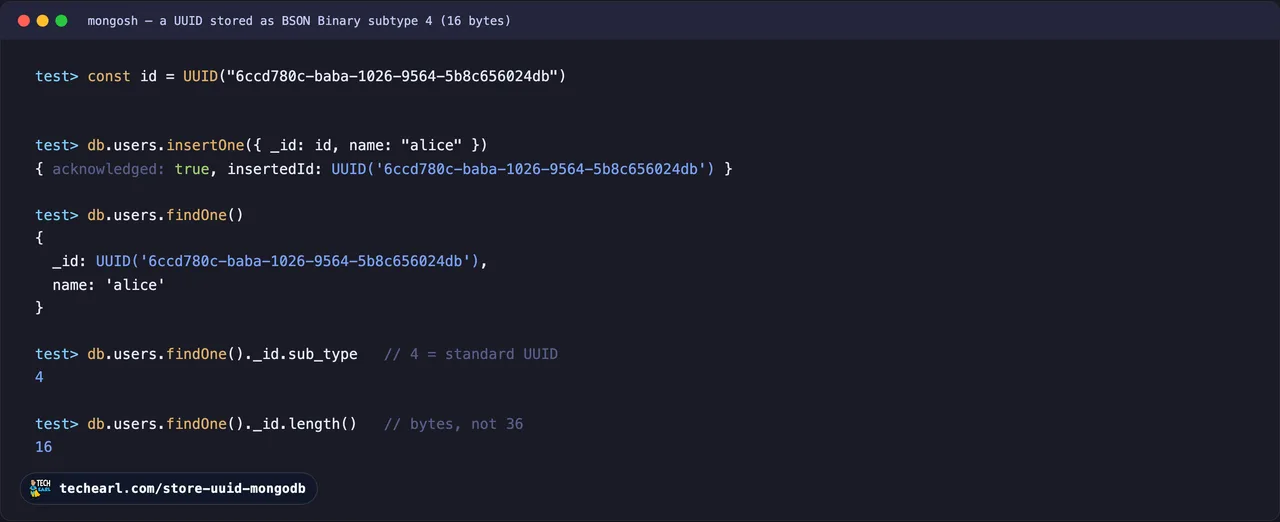This screenshot has height=522, width=1280.
Task: Click the _id.length() command line
Action: click(196, 424)
